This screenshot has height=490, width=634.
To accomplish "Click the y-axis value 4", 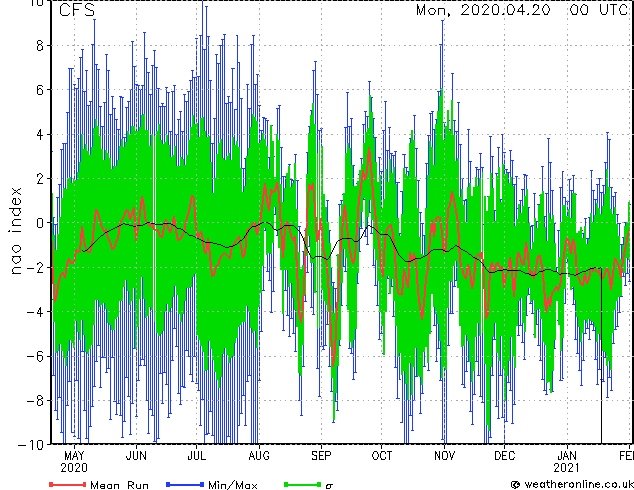I will click(x=40, y=135).
